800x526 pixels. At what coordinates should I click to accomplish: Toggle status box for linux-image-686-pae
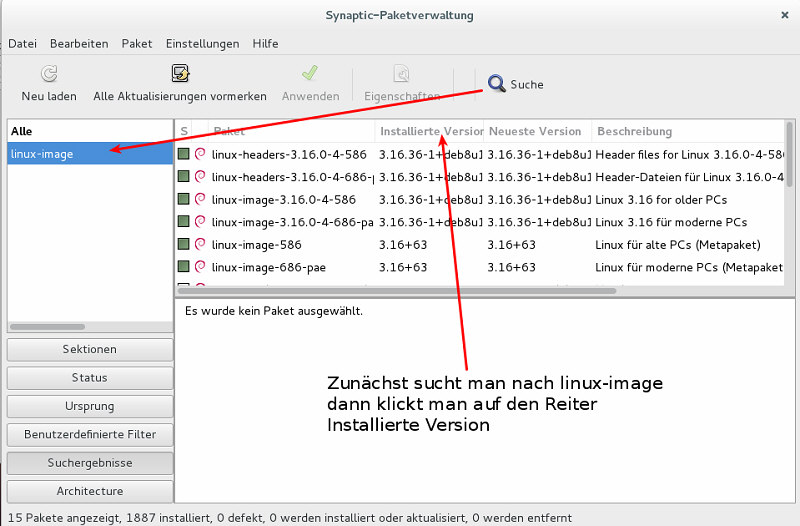[x=184, y=267]
